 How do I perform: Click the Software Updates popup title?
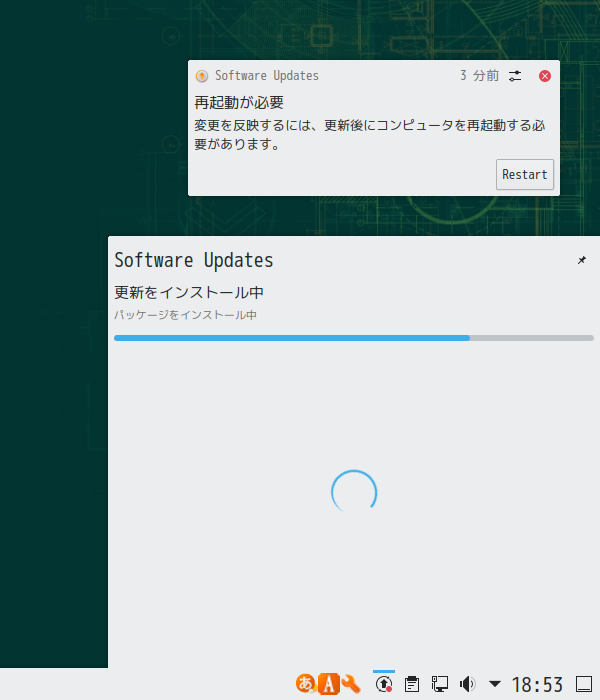[194, 260]
